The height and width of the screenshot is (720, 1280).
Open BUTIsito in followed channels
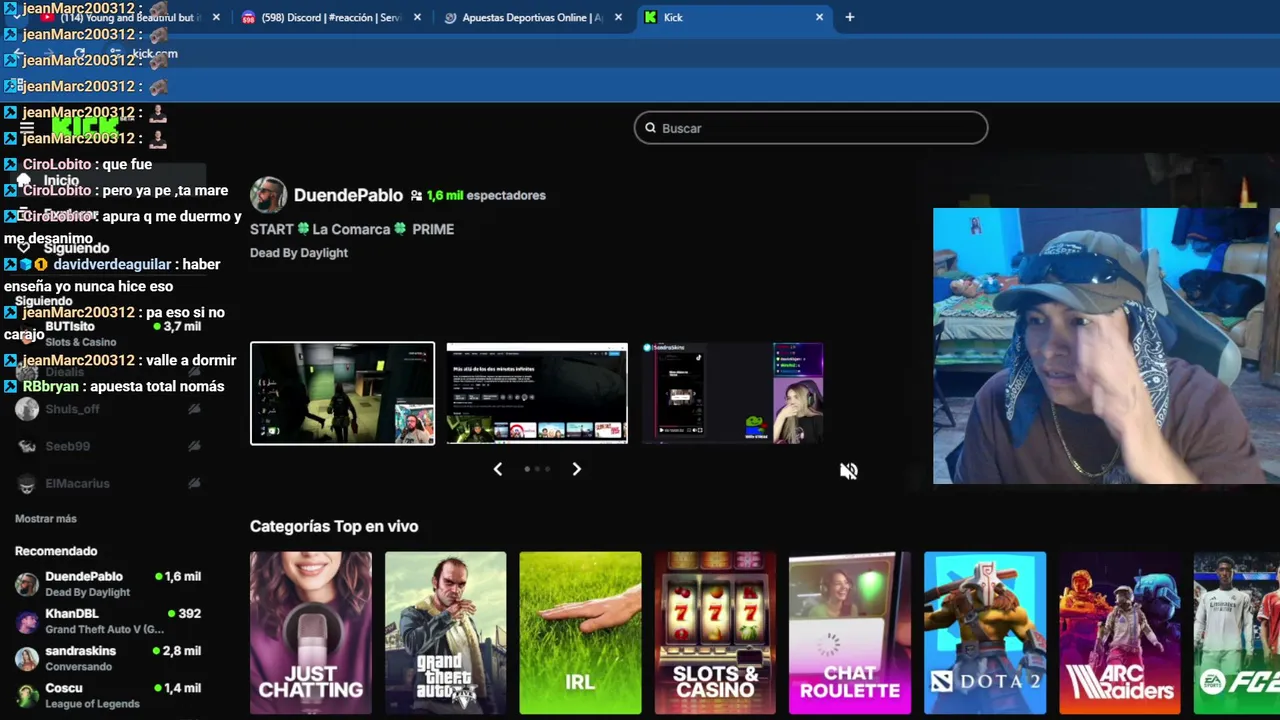(108, 334)
